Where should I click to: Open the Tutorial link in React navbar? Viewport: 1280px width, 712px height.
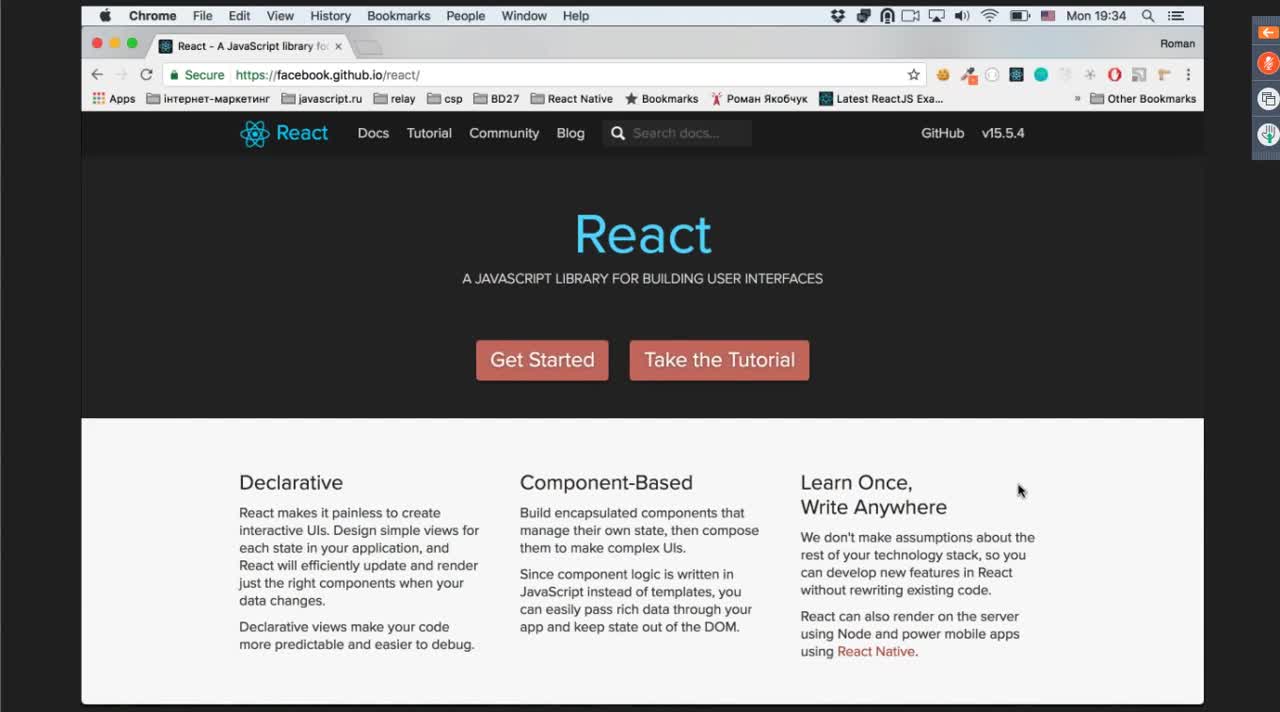point(429,133)
